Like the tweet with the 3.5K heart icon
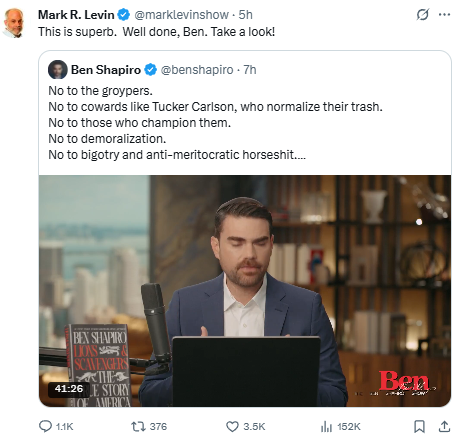463x434 pixels. click(232, 426)
